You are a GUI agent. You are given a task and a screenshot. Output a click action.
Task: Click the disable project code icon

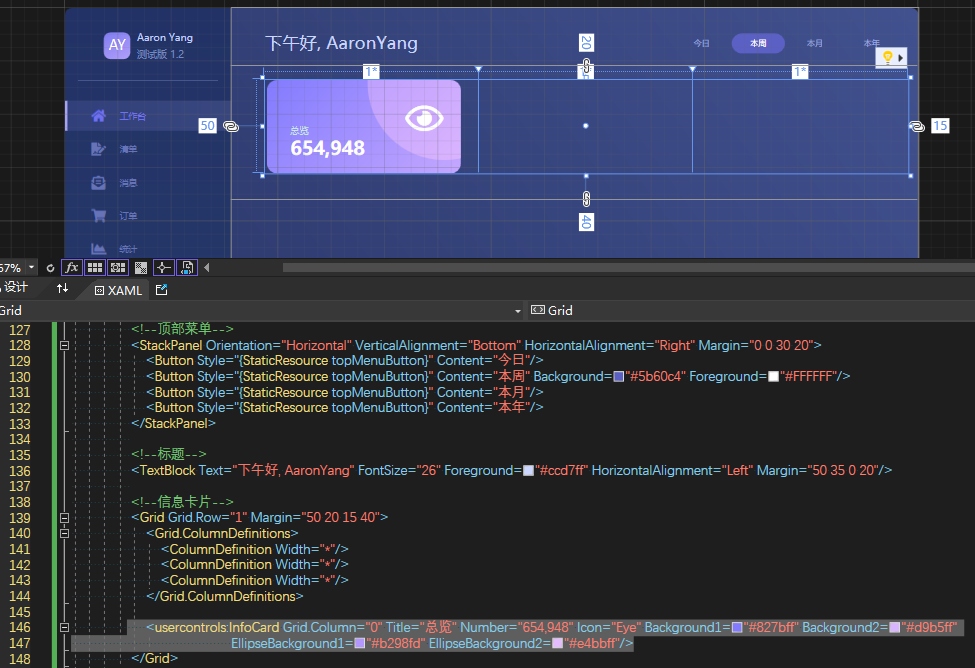click(186, 267)
